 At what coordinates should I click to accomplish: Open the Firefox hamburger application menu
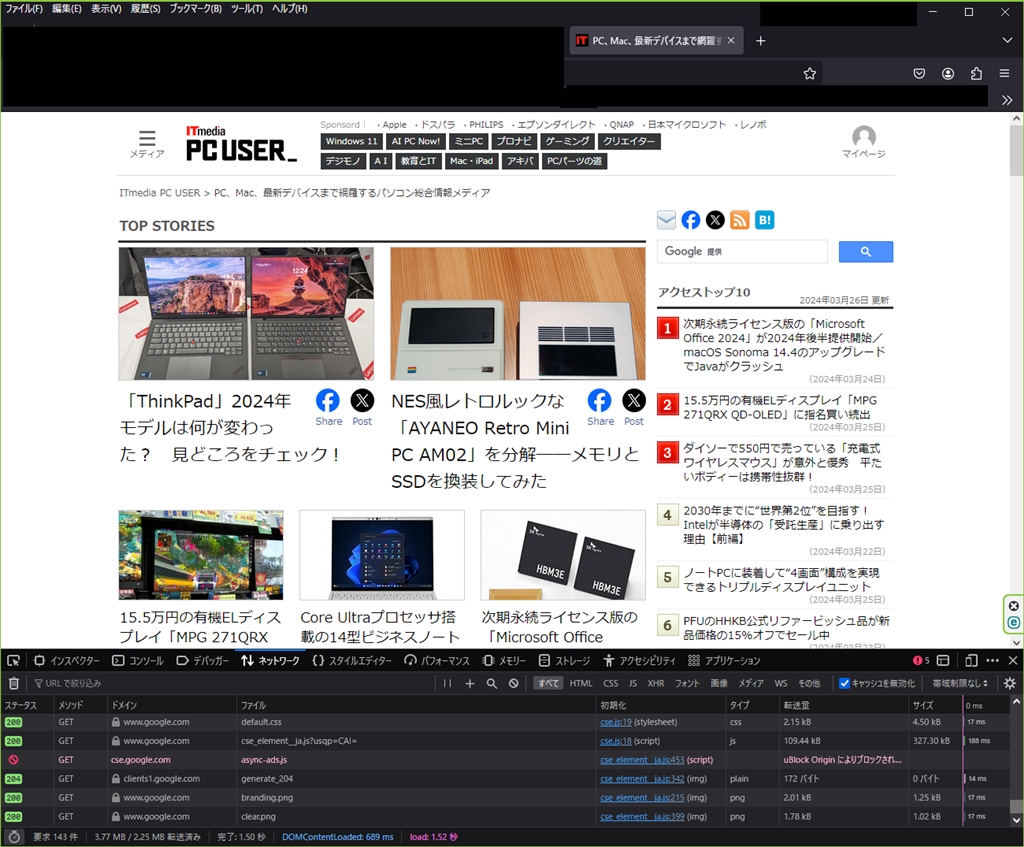(x=1004, y=74)
